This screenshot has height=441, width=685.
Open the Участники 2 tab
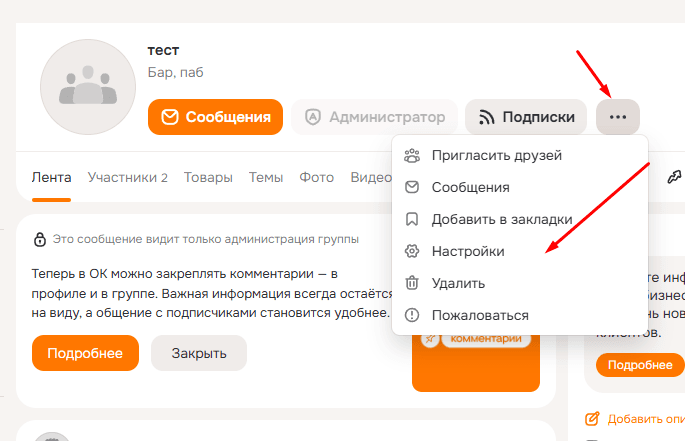(128, 177)
